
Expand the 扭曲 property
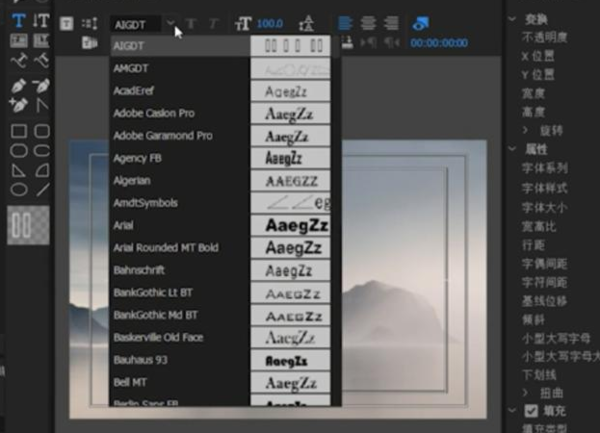click(525, 392)
